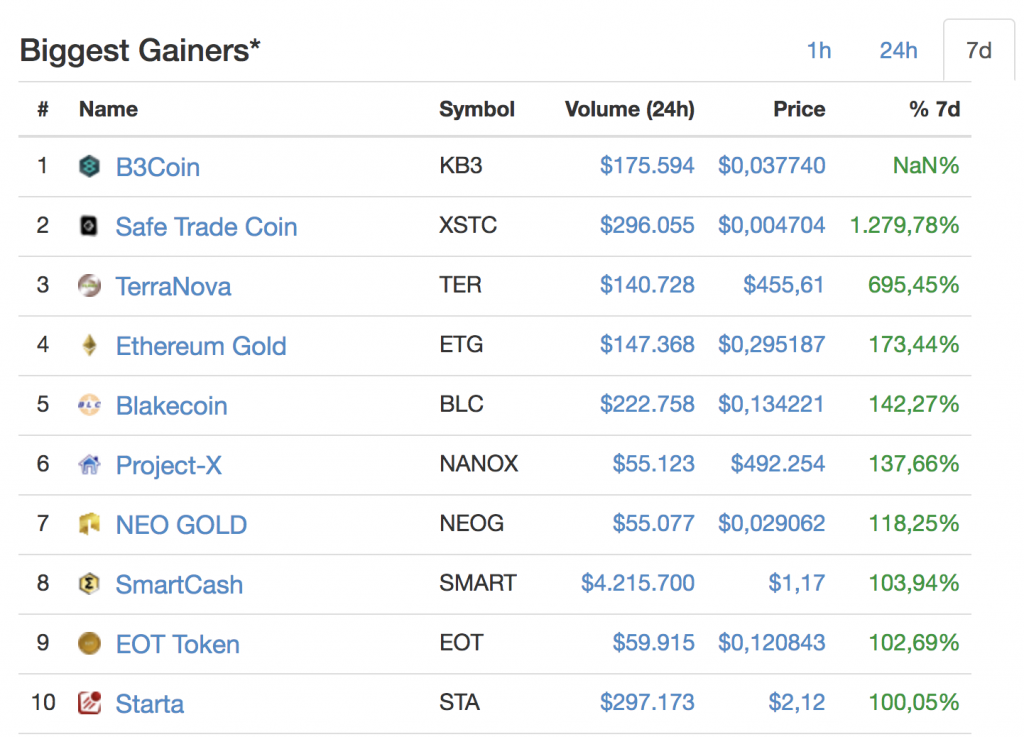The image size is (1024, 737).
Task: Click the SmartCash sigma icon
Action: click(88, 584)
